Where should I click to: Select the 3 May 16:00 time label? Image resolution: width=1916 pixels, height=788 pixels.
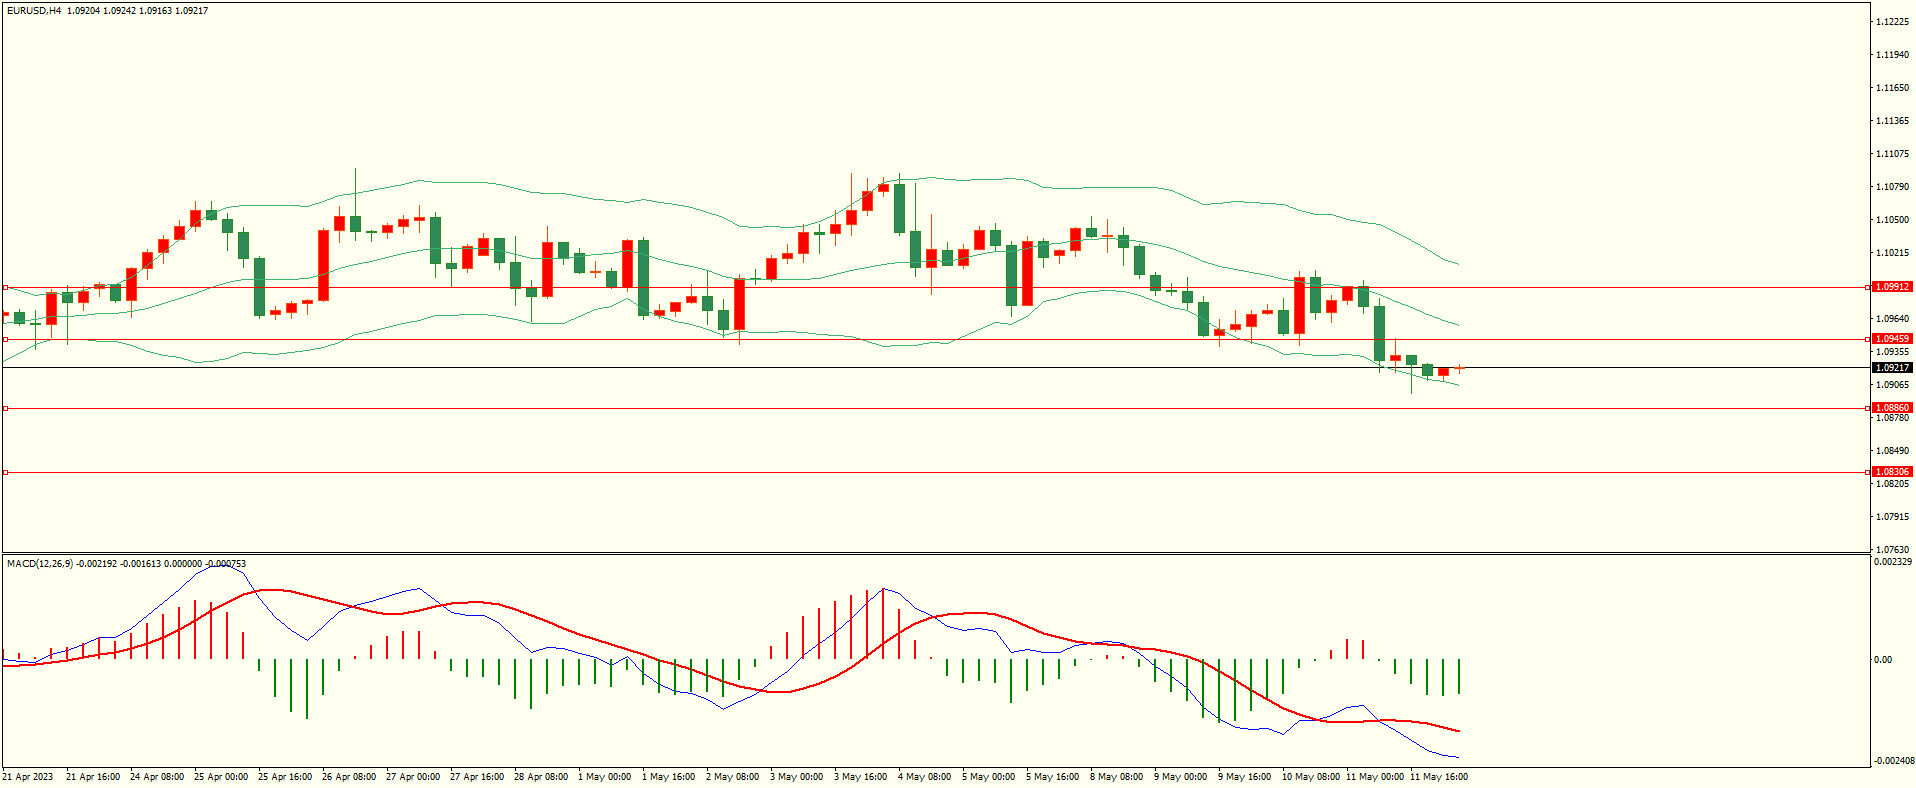[x=860, y=777]
